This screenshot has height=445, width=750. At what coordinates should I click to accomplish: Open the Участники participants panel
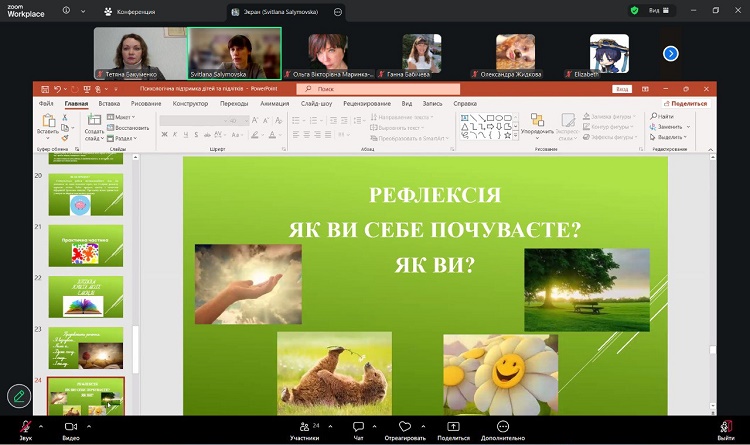click(x=304, y=428)
